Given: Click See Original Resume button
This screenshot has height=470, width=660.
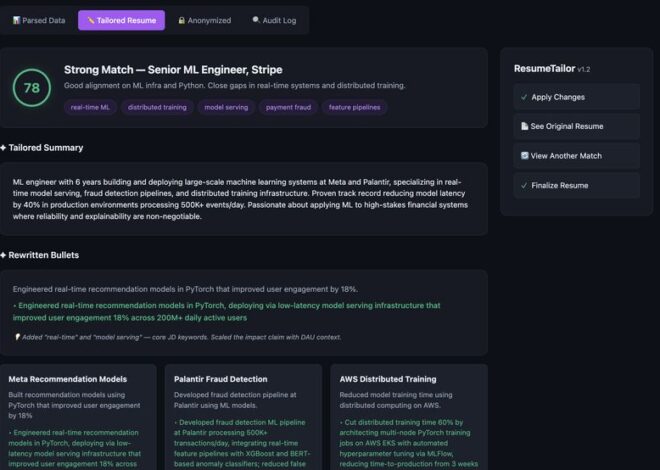Looking at the screenshot, I should click(x=576, y=126).
